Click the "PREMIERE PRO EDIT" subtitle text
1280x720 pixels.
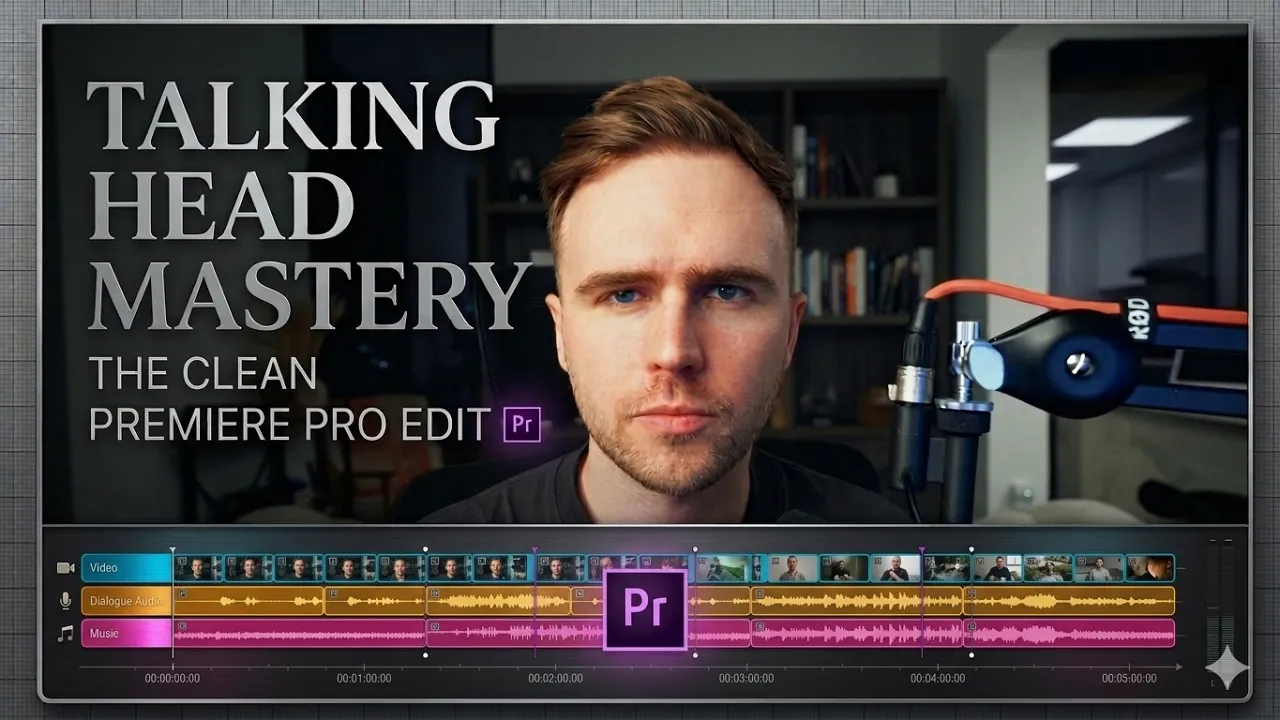(x=290, y=424)
